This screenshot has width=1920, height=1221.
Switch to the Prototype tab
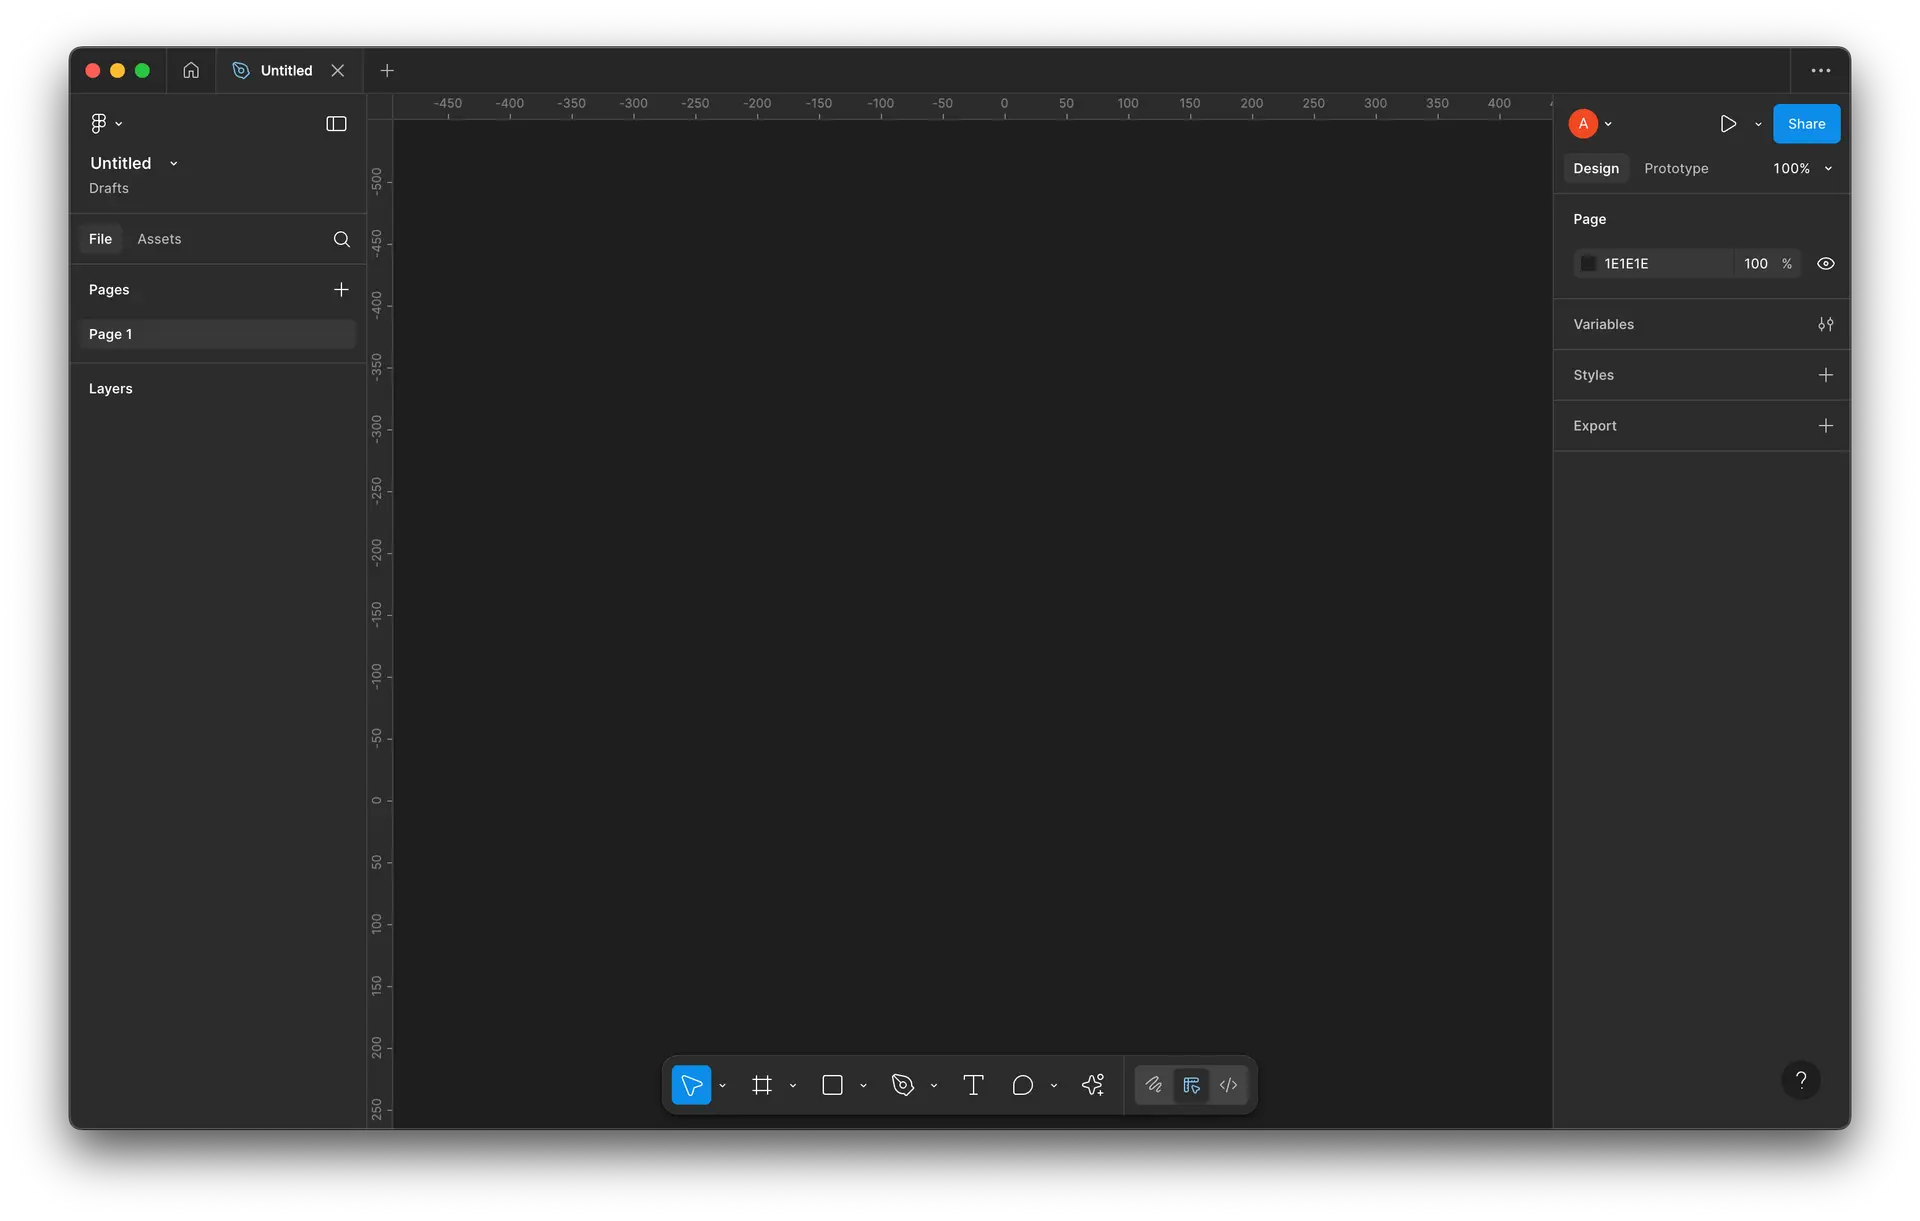tap(1676, 169)
